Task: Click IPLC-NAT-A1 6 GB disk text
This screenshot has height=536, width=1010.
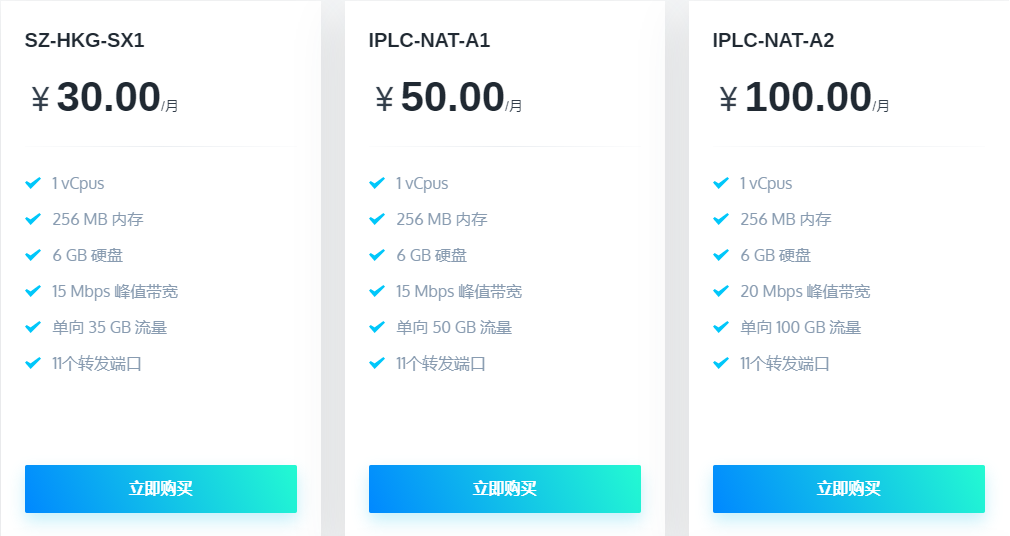Action: coord(431,255)
